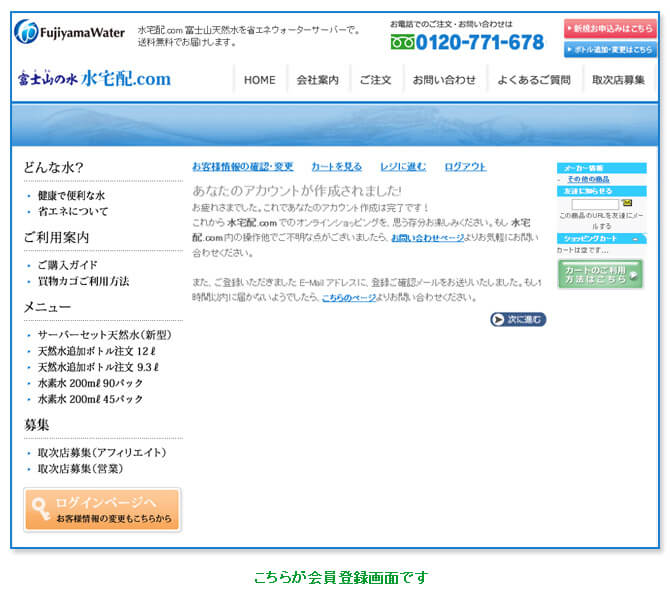Click the yellow mail envelope icon

pos(627,203)
